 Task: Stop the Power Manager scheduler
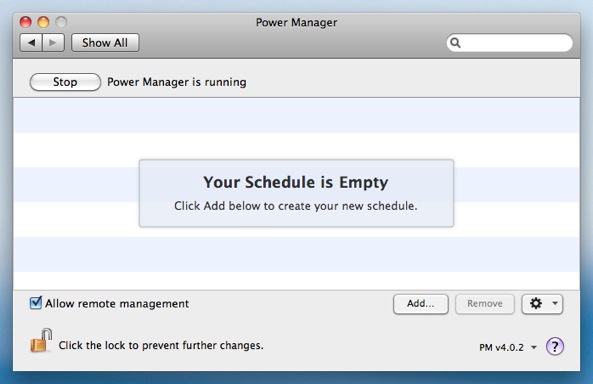(x=65, y=82)
